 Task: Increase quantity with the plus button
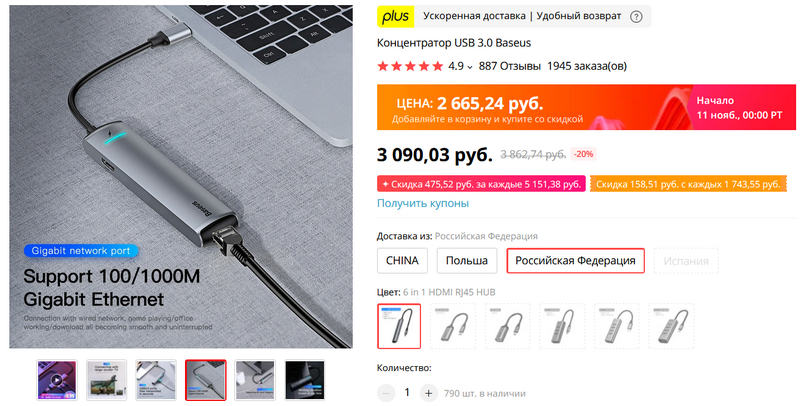(x=429, y=393)
